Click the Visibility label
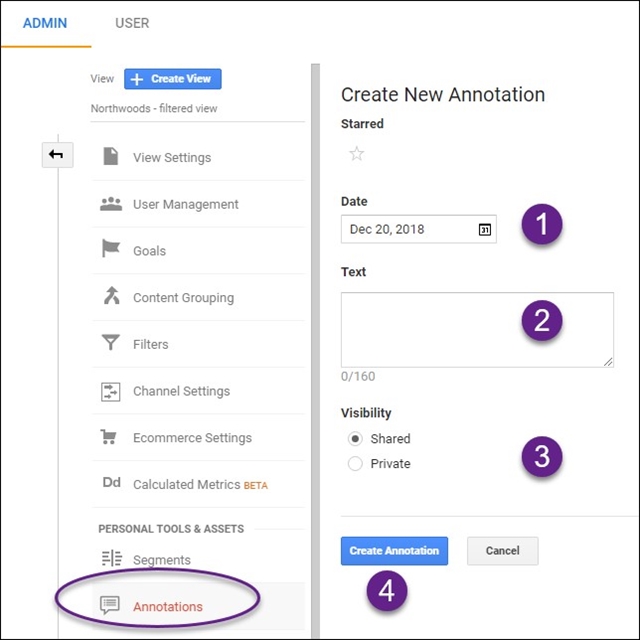Image resolution: width=640 pixels, height=640 pixels. pyautogui.click(x=366, y=413)
